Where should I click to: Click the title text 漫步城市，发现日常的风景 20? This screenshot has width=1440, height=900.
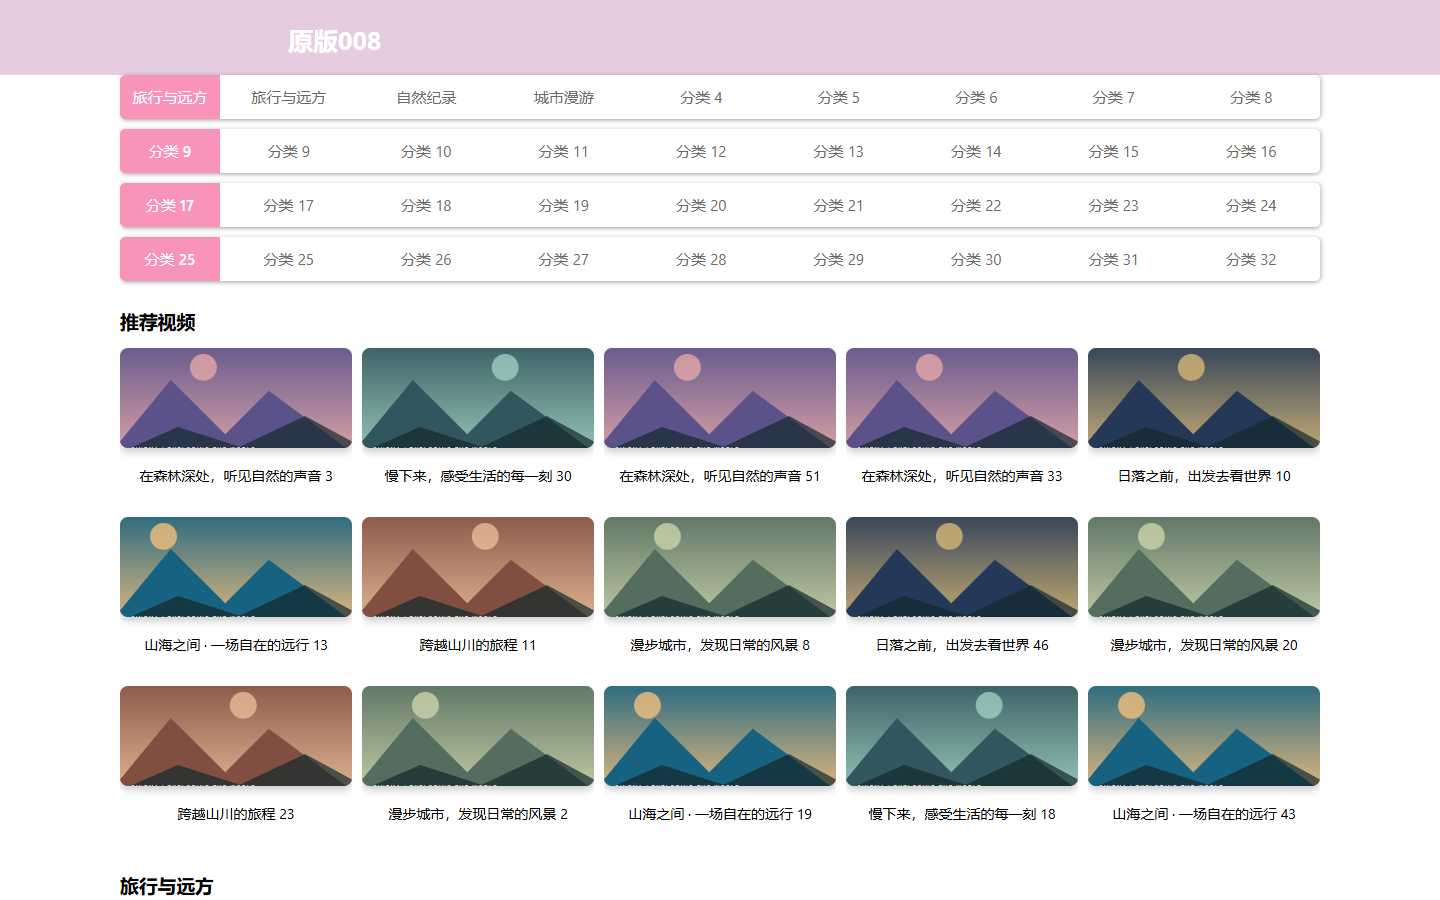pos(1204,645)
